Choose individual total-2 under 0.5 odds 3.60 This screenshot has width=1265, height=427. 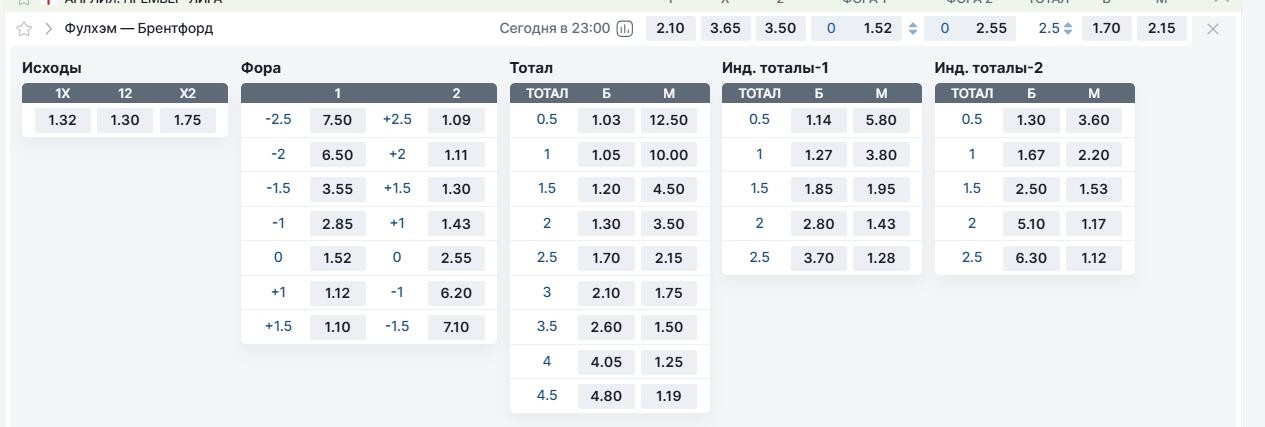1094,120
